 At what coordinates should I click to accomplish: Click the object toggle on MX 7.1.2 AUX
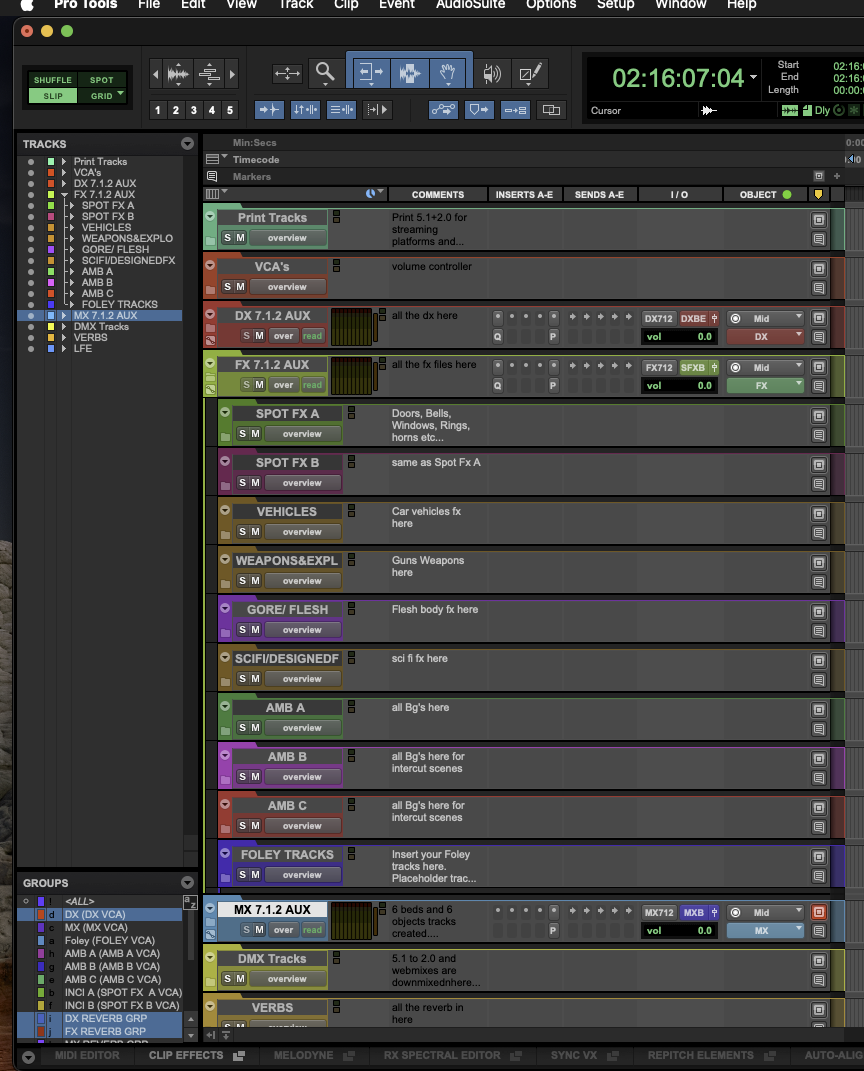(818, 912)
